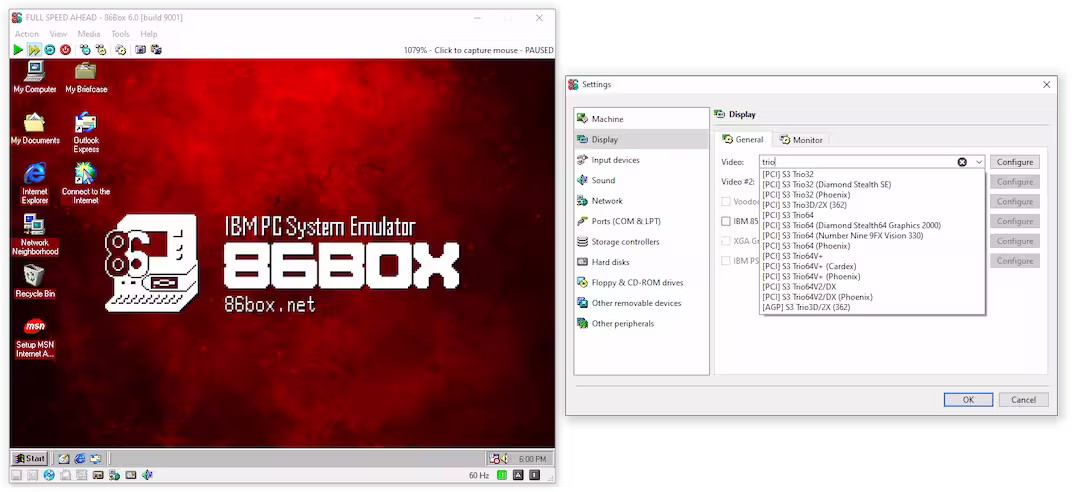Viewport: 1072px width, 492px height.
Task: Select the Connect to the Internet icon
Action: tap(86, 183)
